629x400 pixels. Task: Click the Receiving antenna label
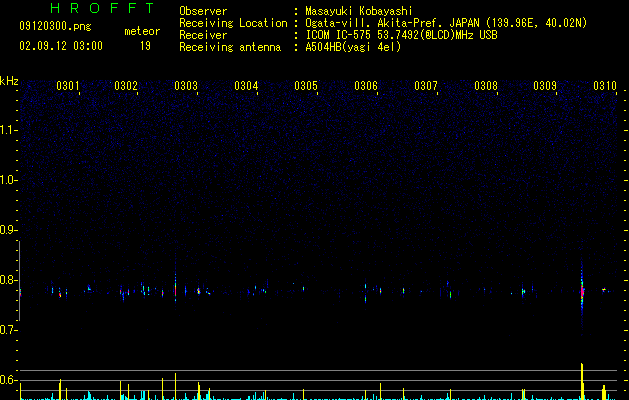click(x=230, y=47)
